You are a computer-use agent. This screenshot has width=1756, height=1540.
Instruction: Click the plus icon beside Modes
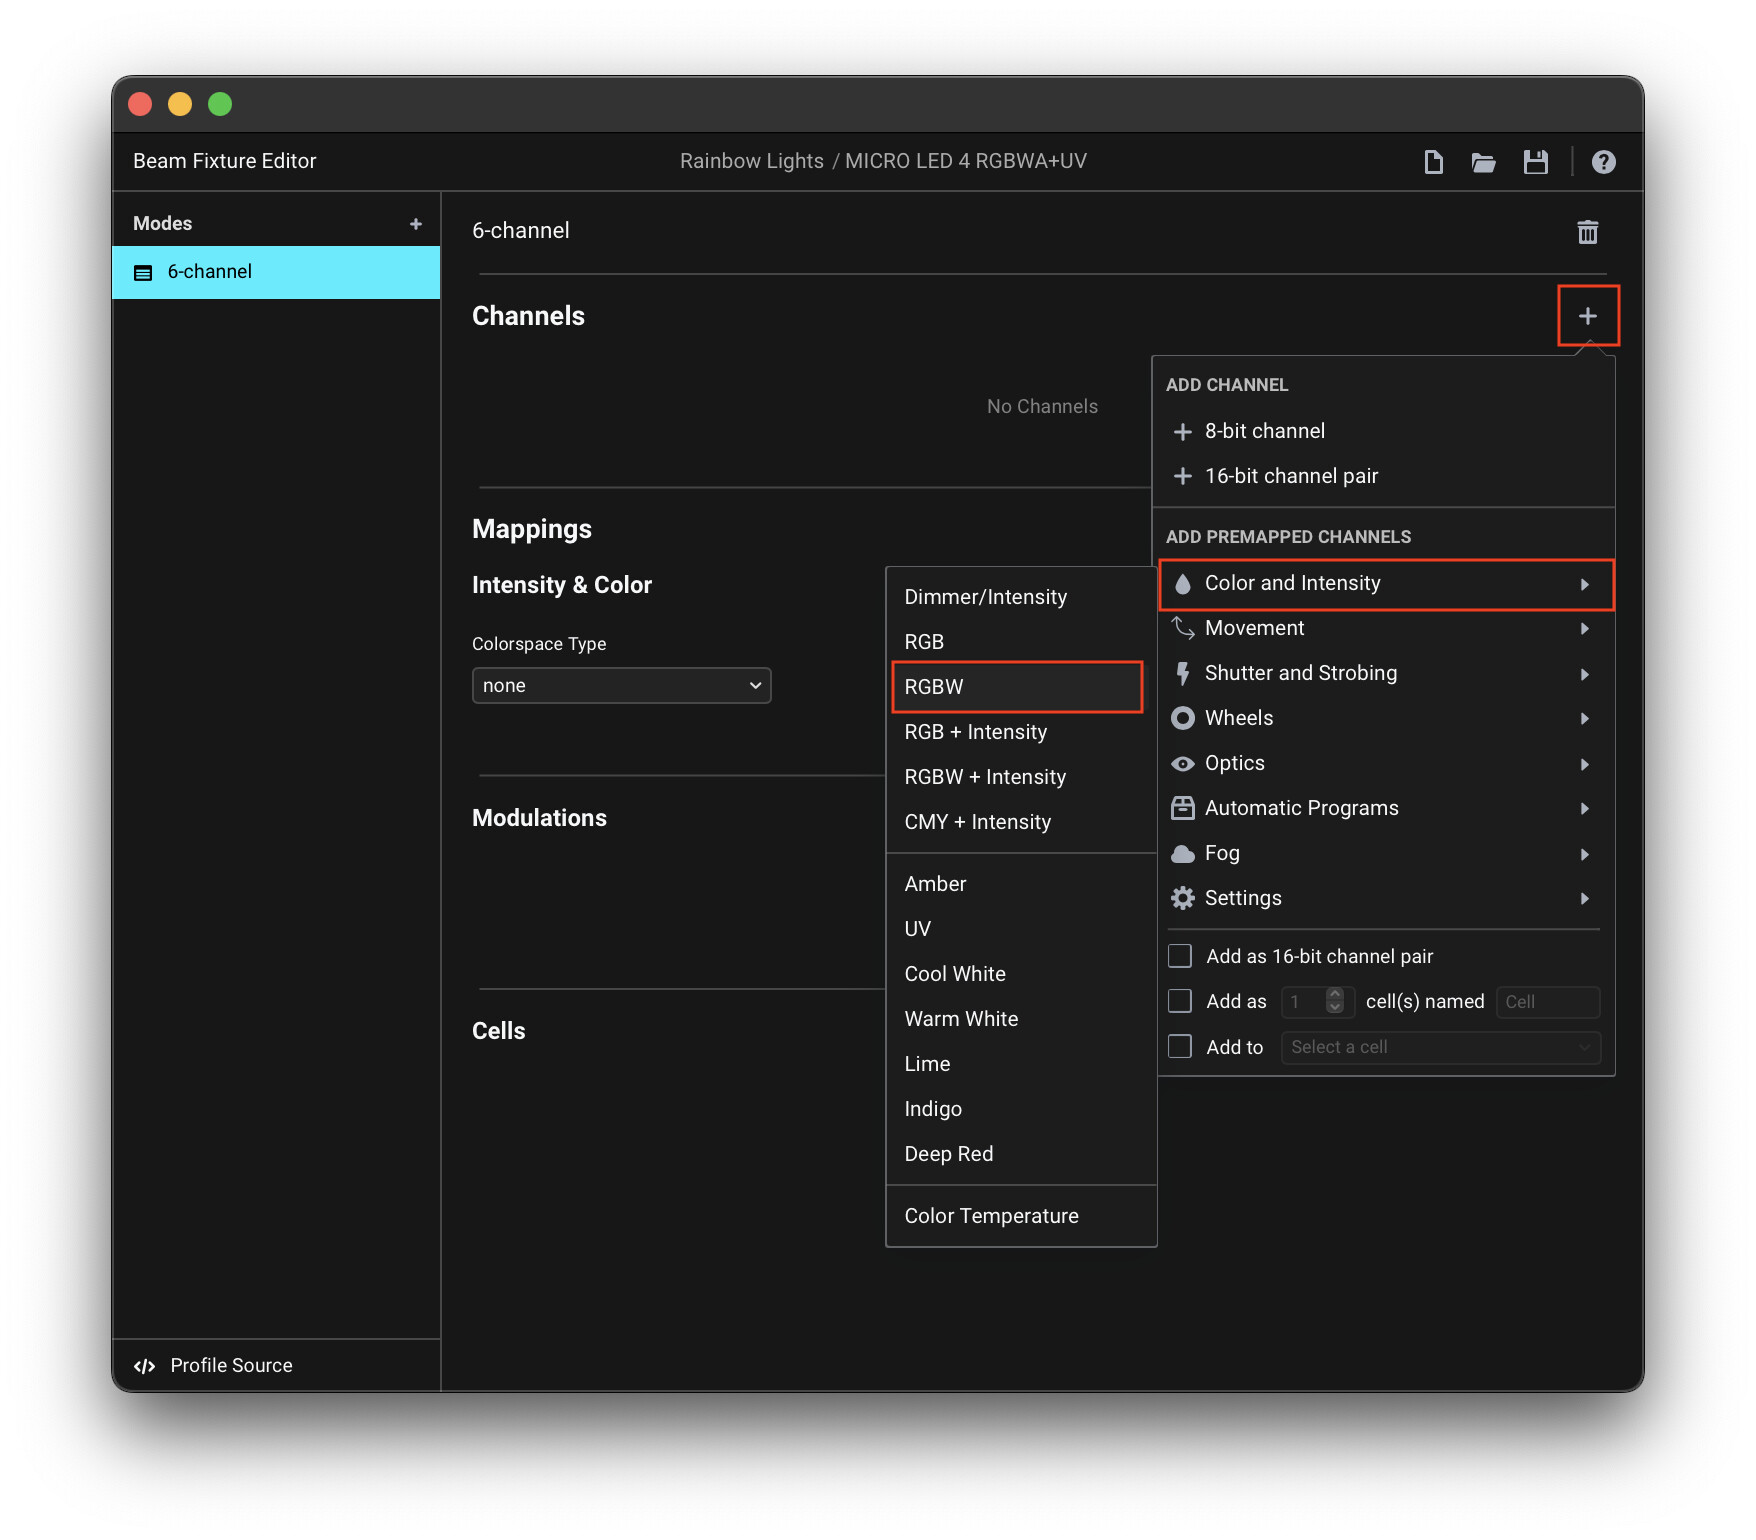[416, 224]
